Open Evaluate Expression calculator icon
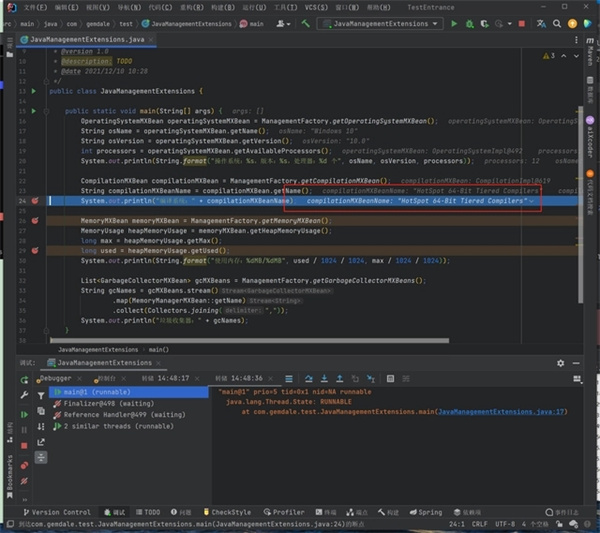The image size is (600, 533). (390, 378)
